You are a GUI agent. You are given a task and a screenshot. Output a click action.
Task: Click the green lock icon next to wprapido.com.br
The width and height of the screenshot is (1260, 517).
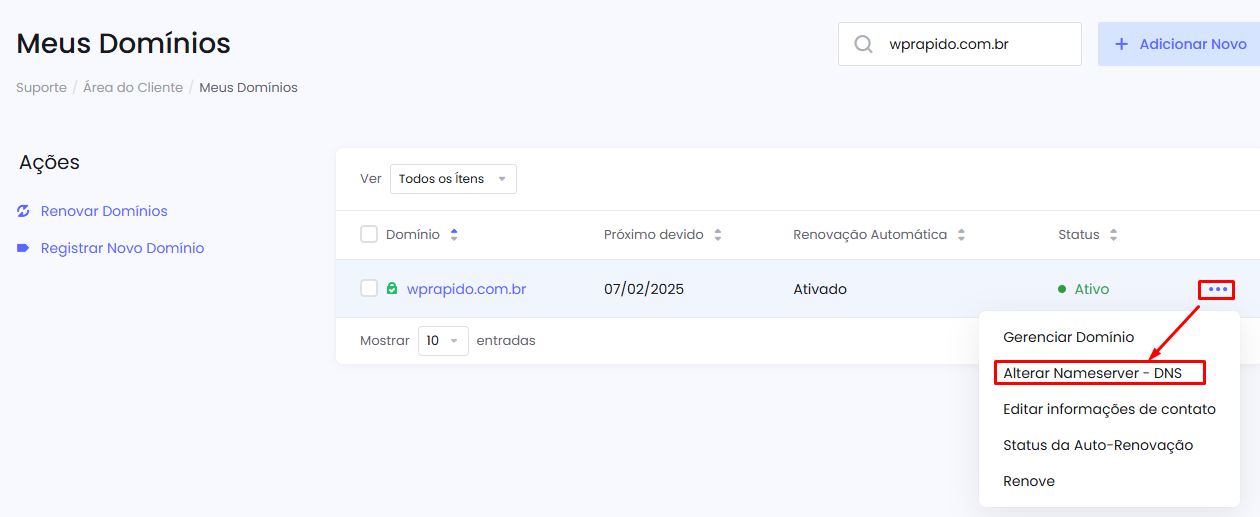click(392, 289)
